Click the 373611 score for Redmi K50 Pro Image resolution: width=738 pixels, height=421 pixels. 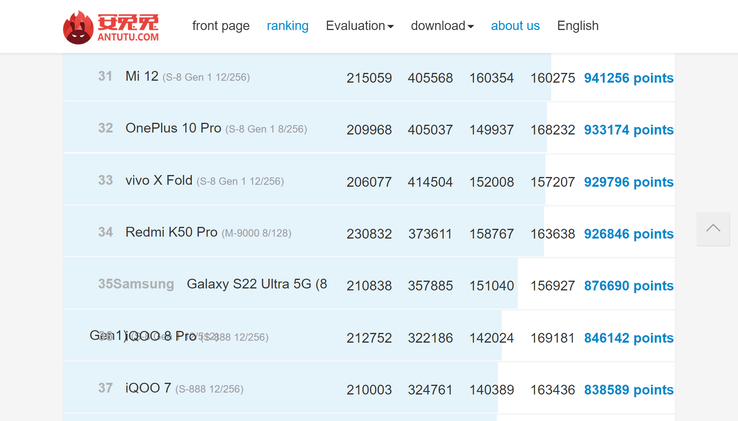(x=430, y=234)
